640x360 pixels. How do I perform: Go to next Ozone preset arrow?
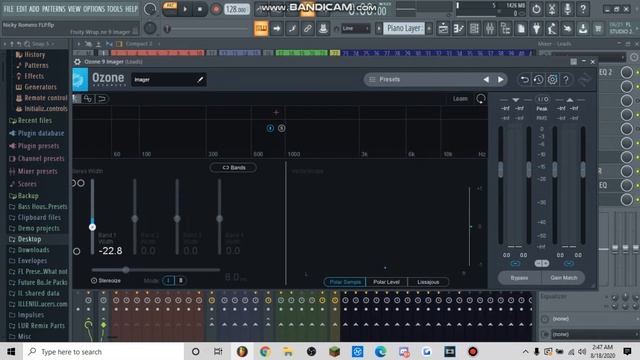click(x=500, y=80)
